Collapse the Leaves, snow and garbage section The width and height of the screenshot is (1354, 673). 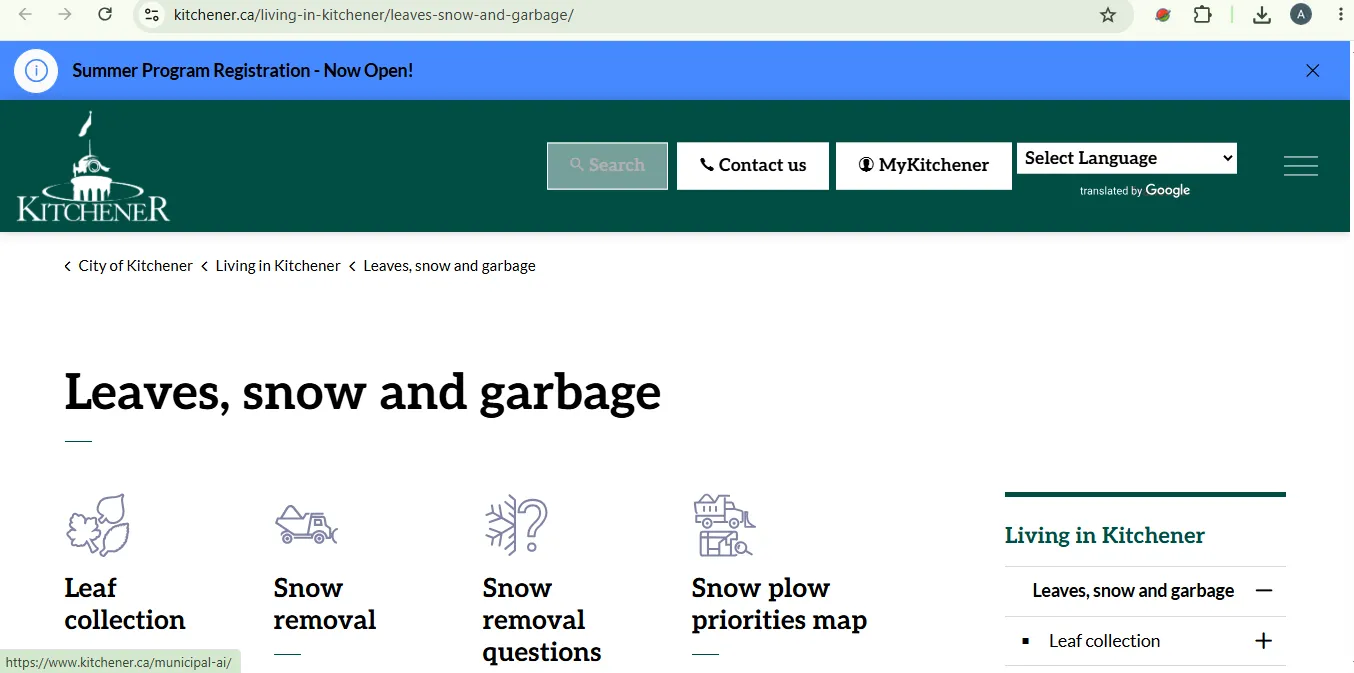(x=1264, y=591)
